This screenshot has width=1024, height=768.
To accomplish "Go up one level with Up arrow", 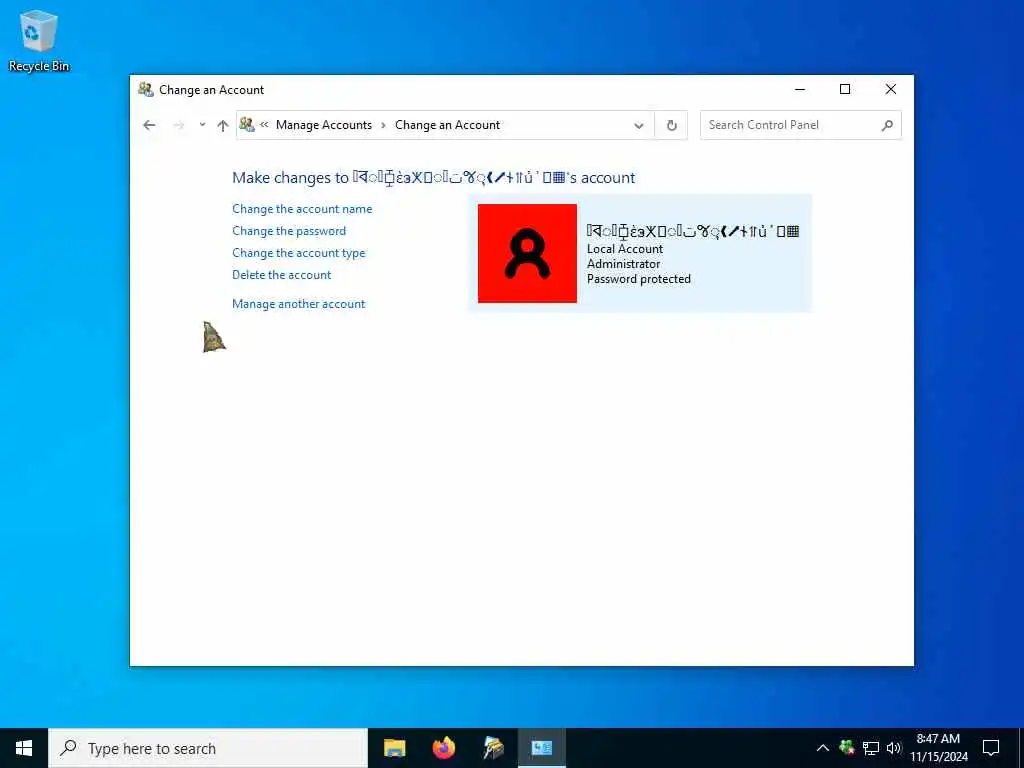I will [x=223, y=125].
